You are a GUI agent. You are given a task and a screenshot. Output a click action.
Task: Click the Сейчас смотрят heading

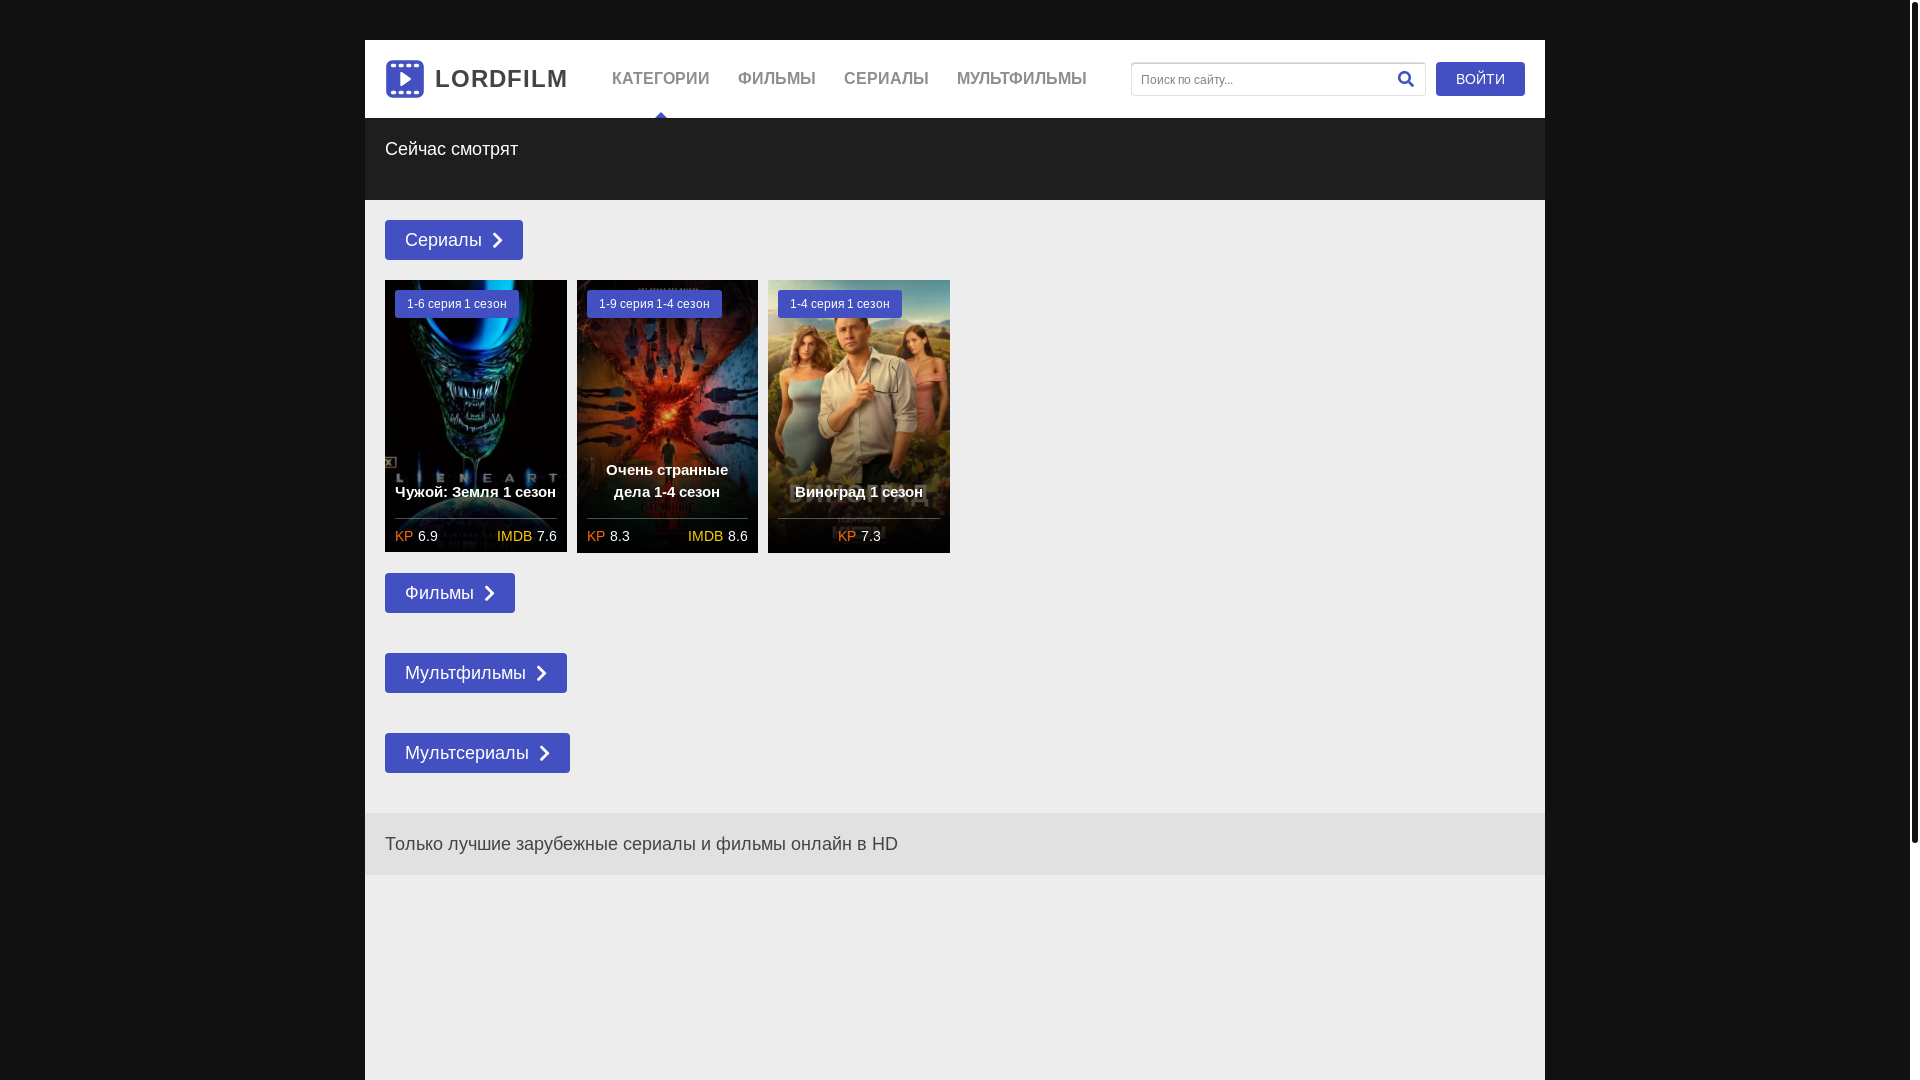452,149
